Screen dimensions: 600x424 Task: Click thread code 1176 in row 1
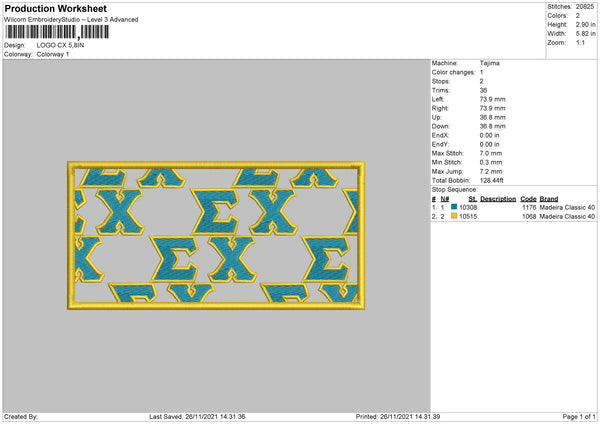(529, 207)
